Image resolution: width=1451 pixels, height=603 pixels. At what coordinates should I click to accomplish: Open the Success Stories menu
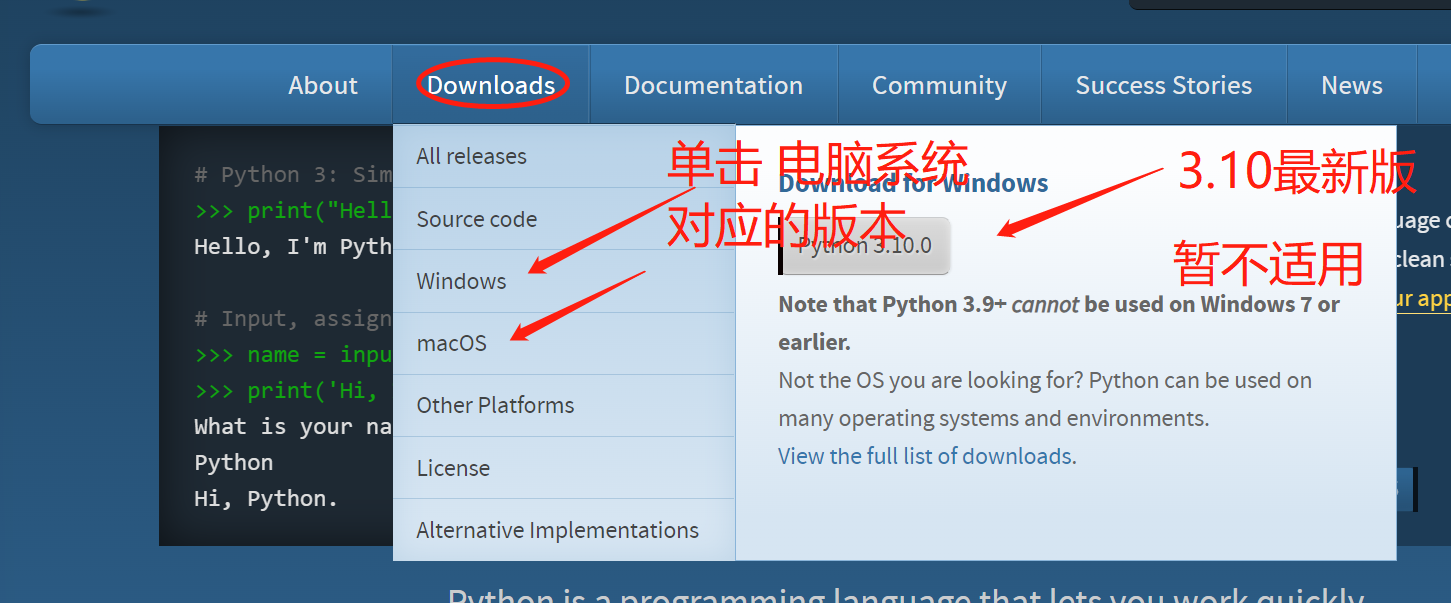pyautogui.click(x=1163, y=85)
